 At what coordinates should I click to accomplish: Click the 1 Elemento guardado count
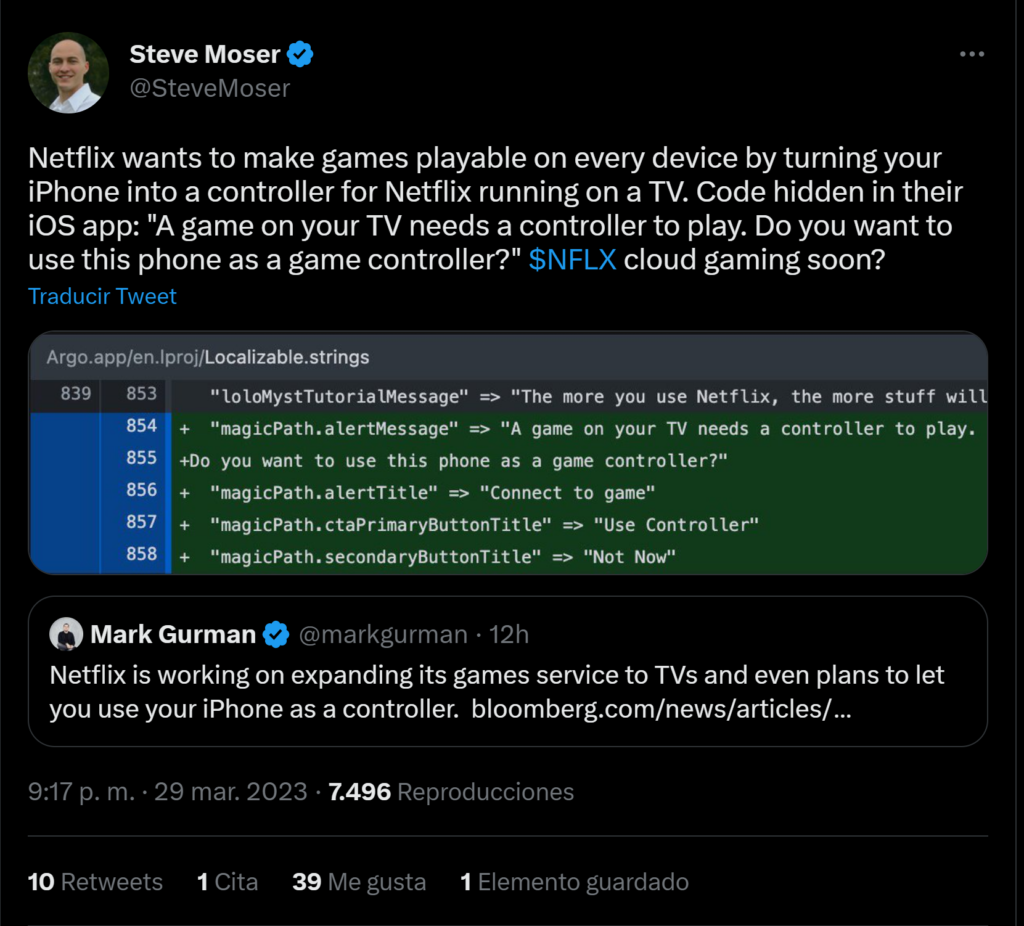574,881
